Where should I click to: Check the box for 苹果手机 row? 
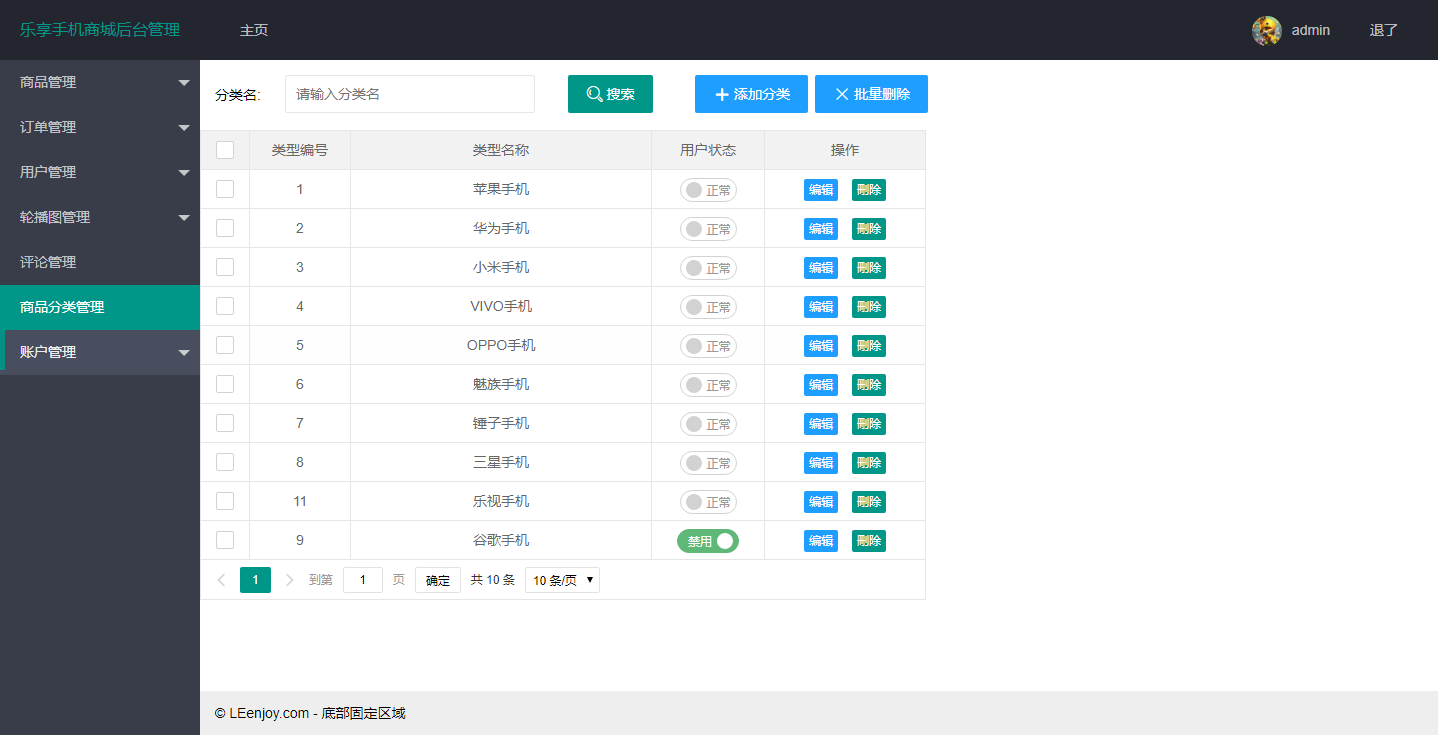[x=225, y=189]
